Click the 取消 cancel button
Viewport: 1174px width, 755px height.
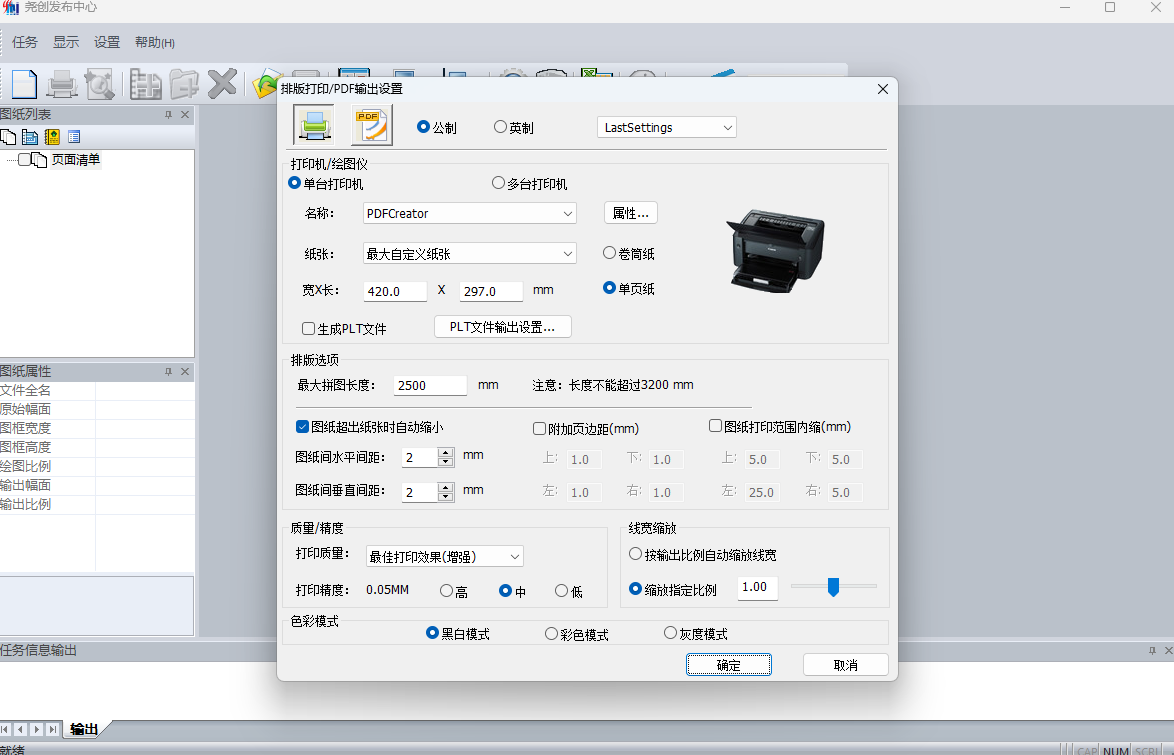[x=845, y=665]
